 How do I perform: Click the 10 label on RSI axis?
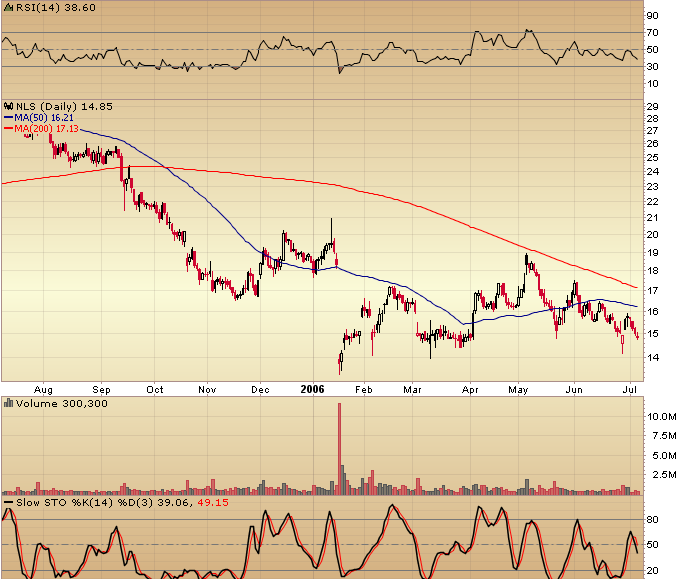[653, 83]
